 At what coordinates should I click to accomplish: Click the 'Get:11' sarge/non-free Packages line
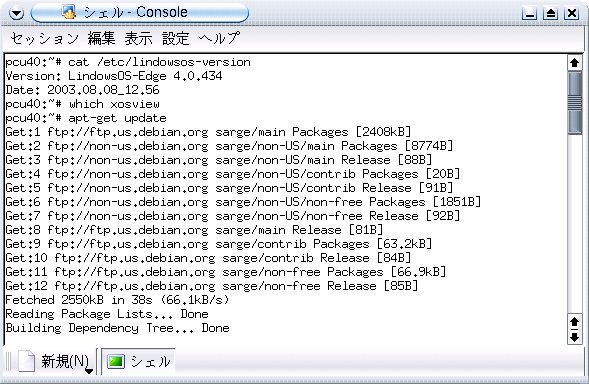click(x=226, y=272)
